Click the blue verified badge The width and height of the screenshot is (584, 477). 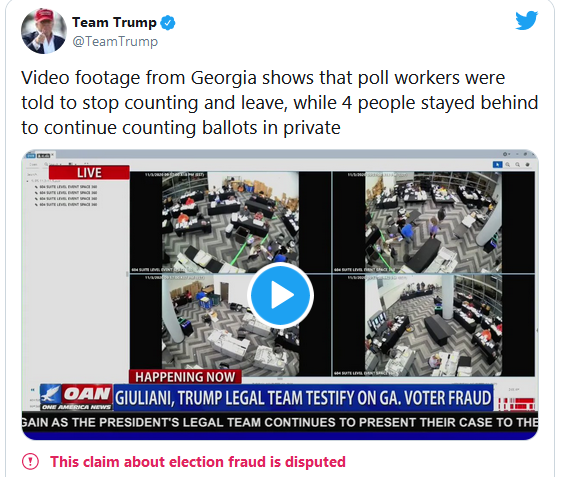(168, 23)
